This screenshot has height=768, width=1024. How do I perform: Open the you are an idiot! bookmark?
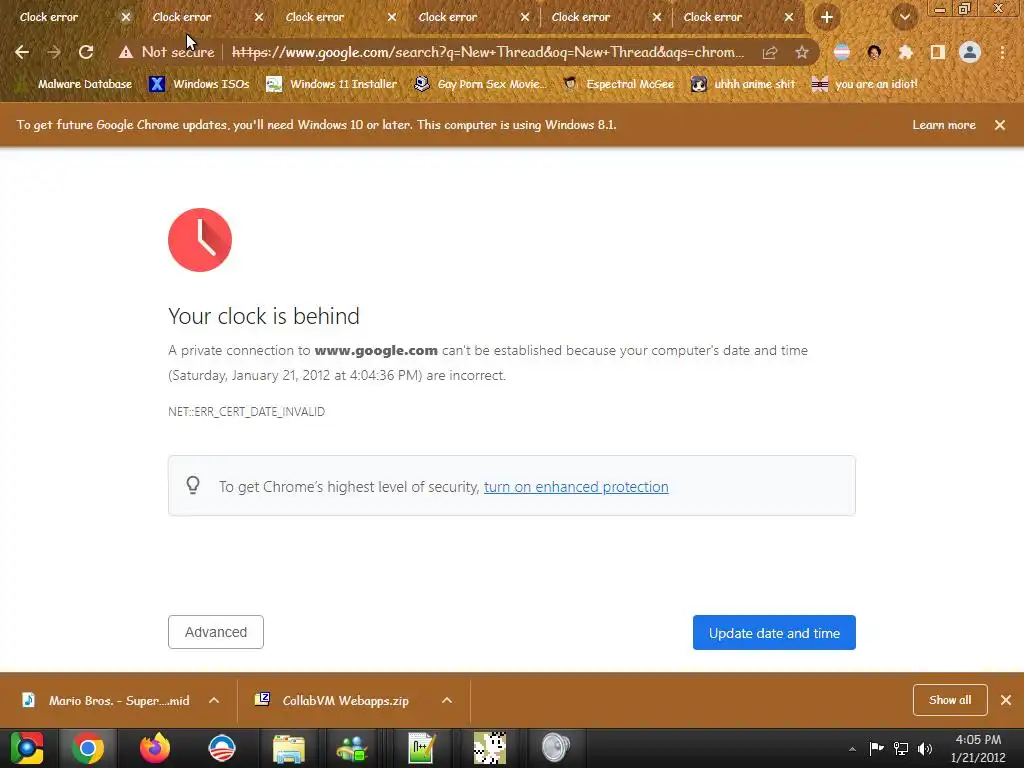point(865,84)
